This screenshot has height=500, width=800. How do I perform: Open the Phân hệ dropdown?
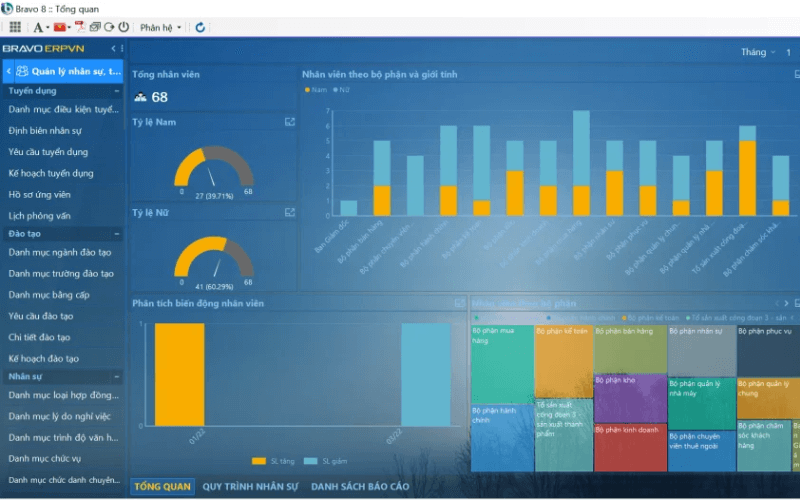click(x=160, y=27)
